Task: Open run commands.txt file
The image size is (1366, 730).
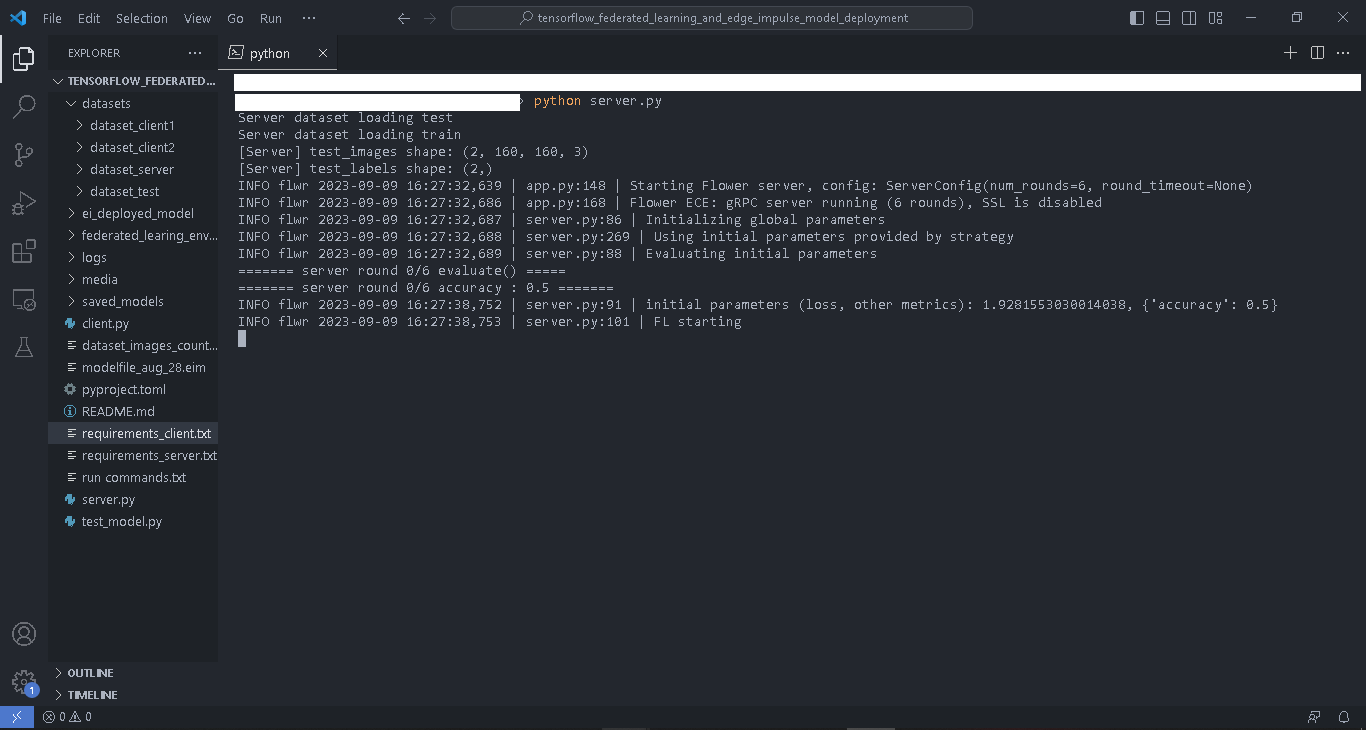Action: [x=133, y=477]
